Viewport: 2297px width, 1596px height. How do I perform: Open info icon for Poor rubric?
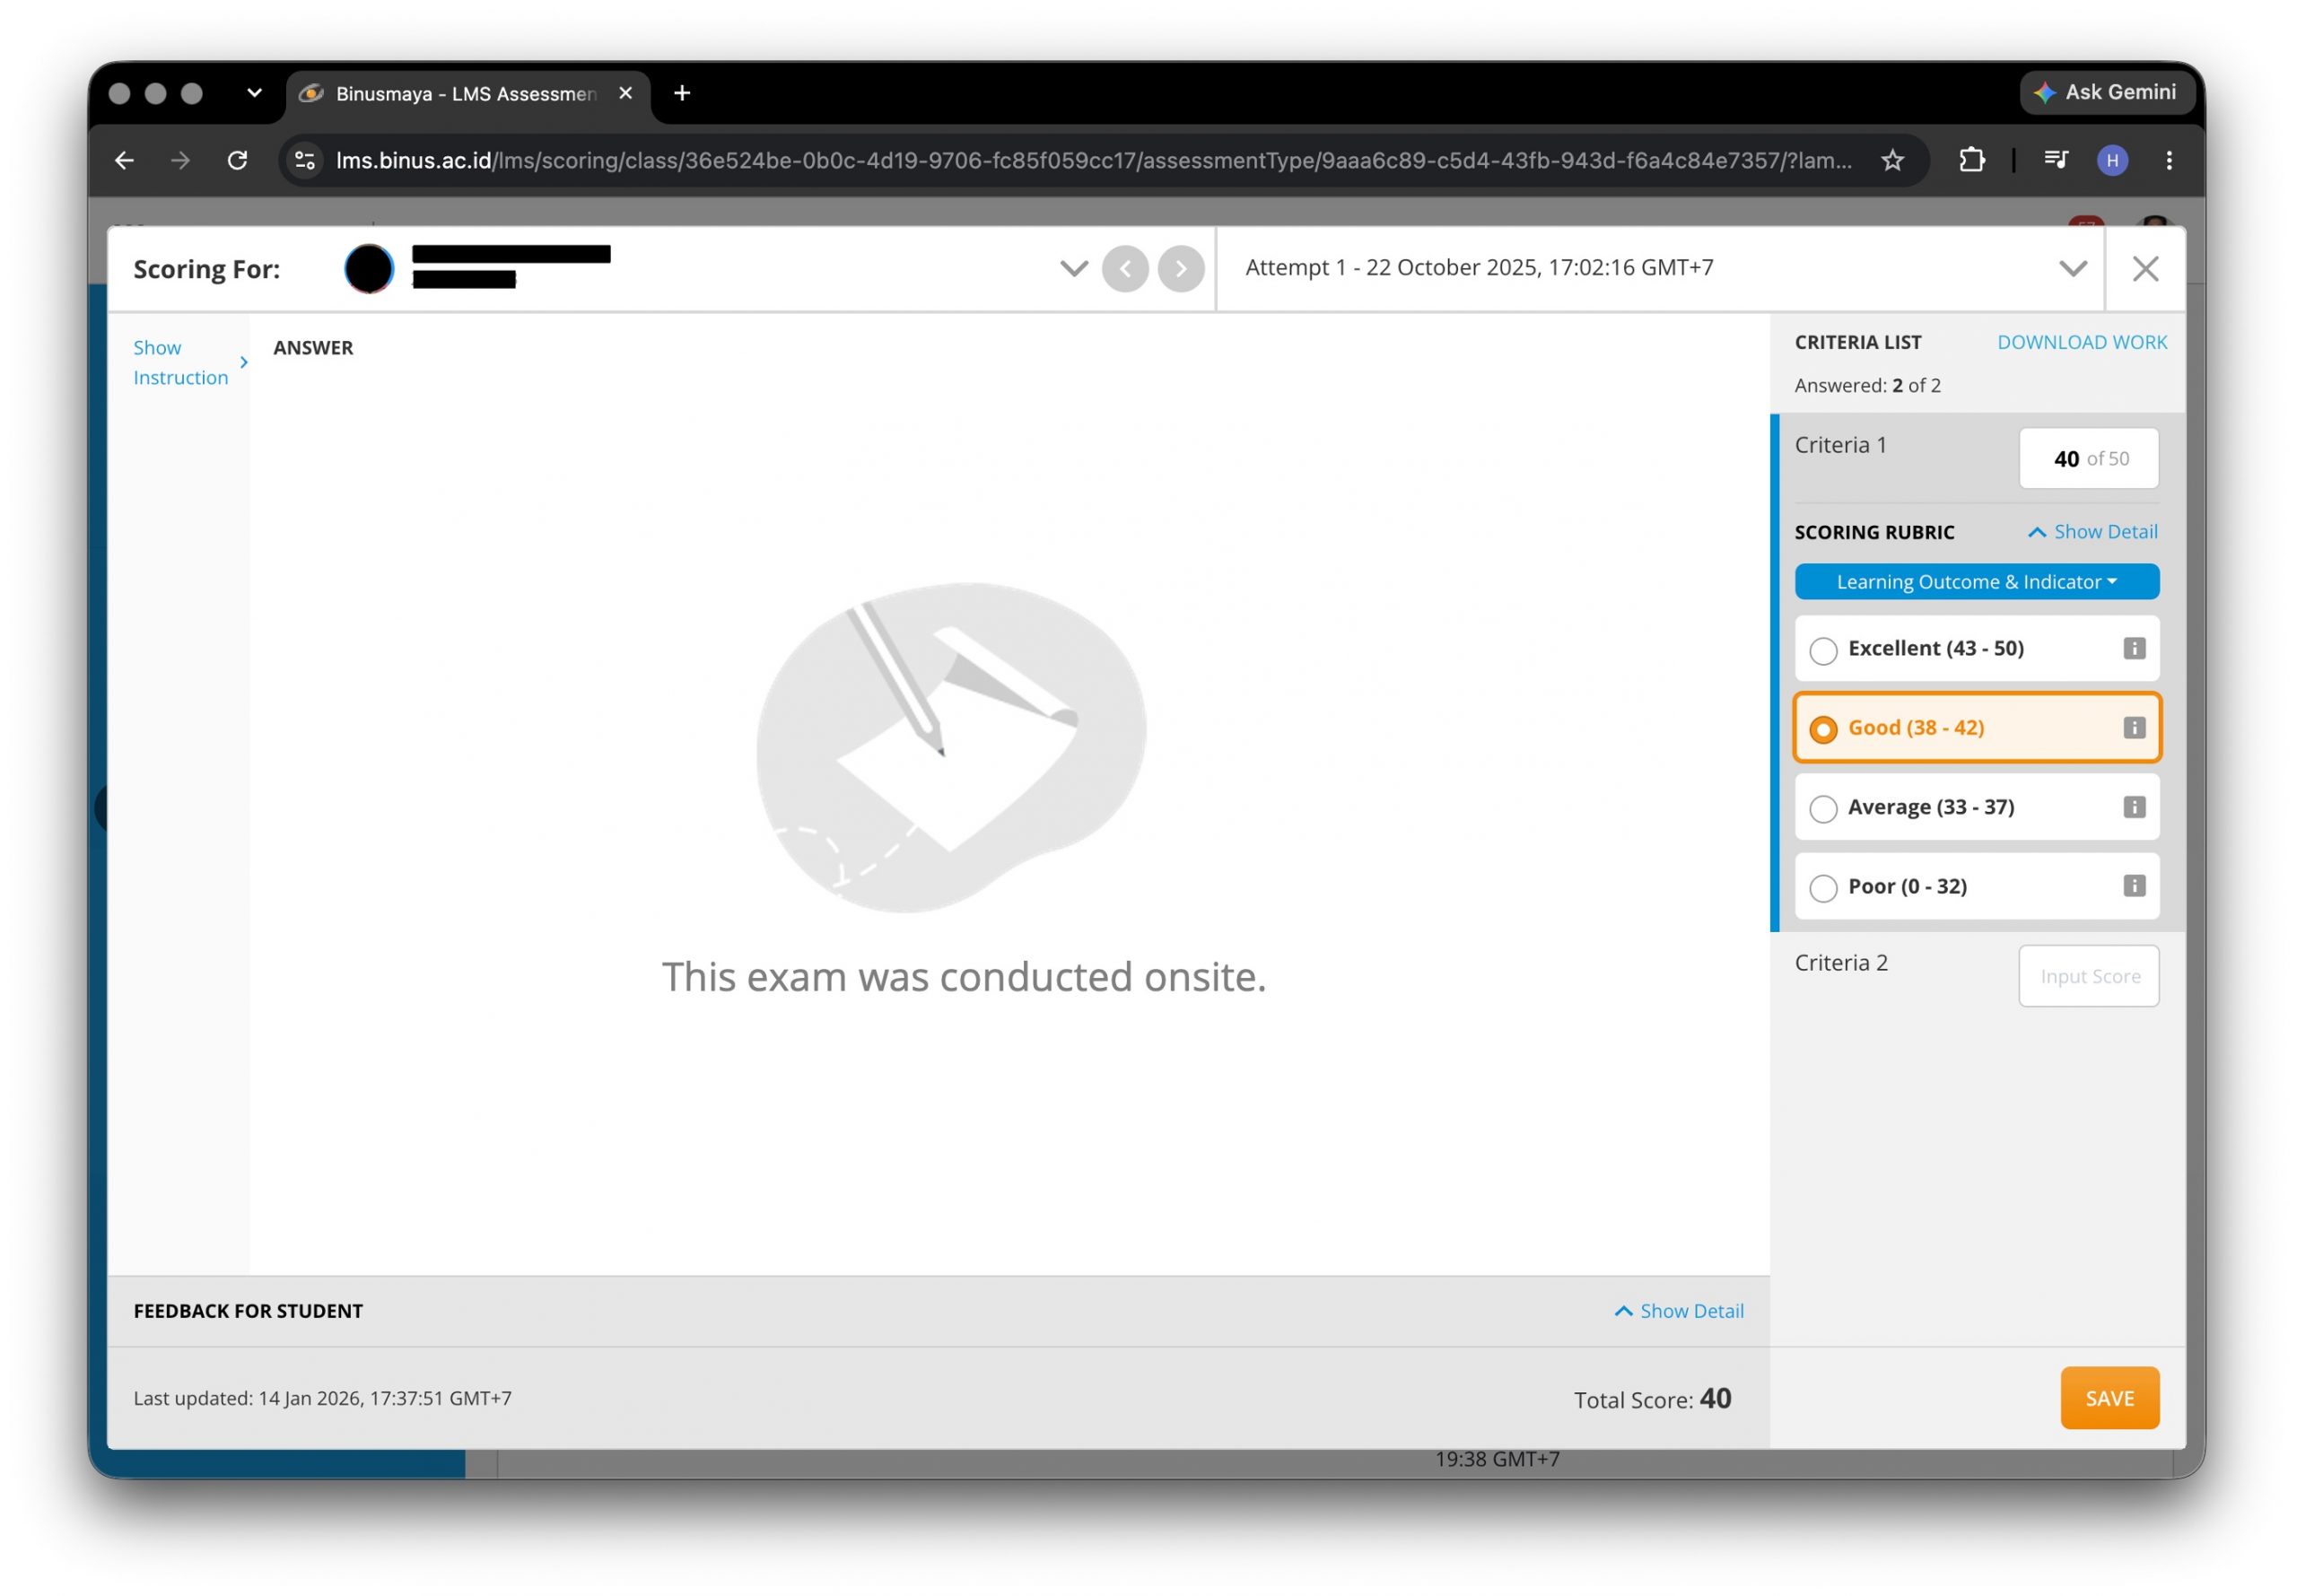(x=2133, y=885)
